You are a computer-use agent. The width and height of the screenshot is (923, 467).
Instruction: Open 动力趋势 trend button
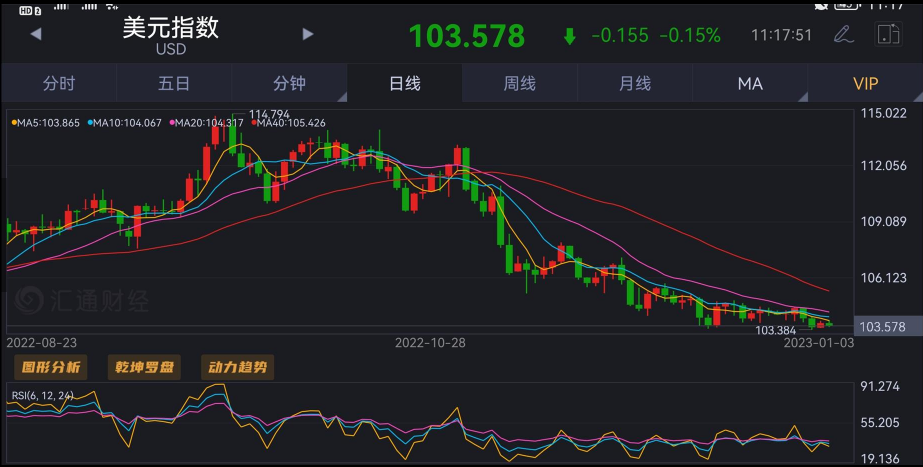(x=237, y=367)
